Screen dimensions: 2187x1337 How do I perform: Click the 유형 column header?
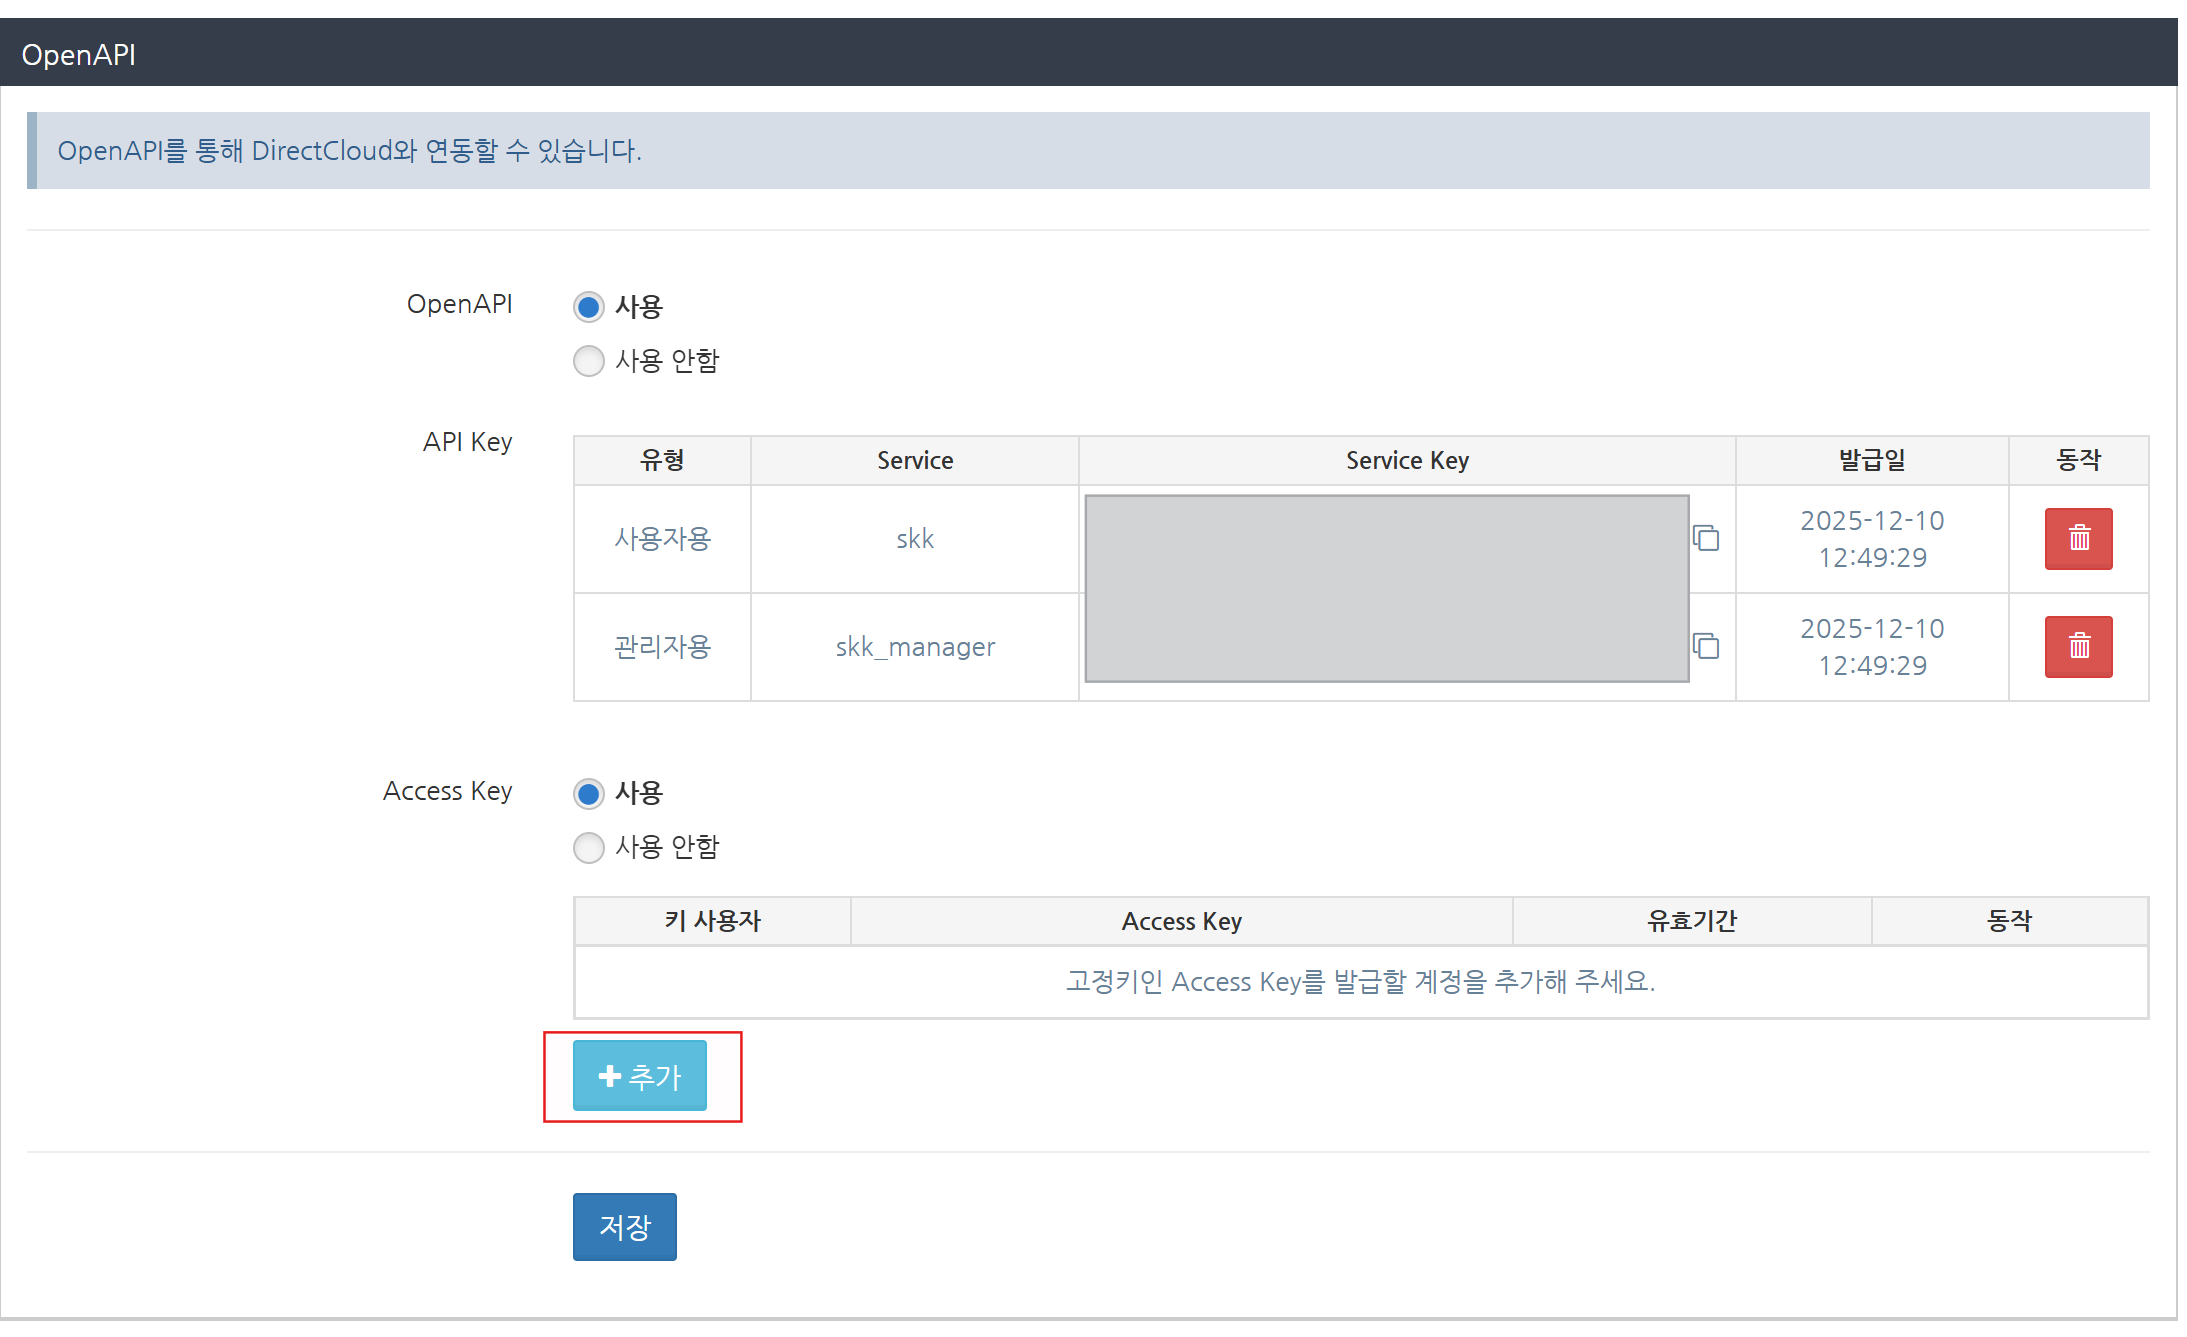[x=662, y=461]
